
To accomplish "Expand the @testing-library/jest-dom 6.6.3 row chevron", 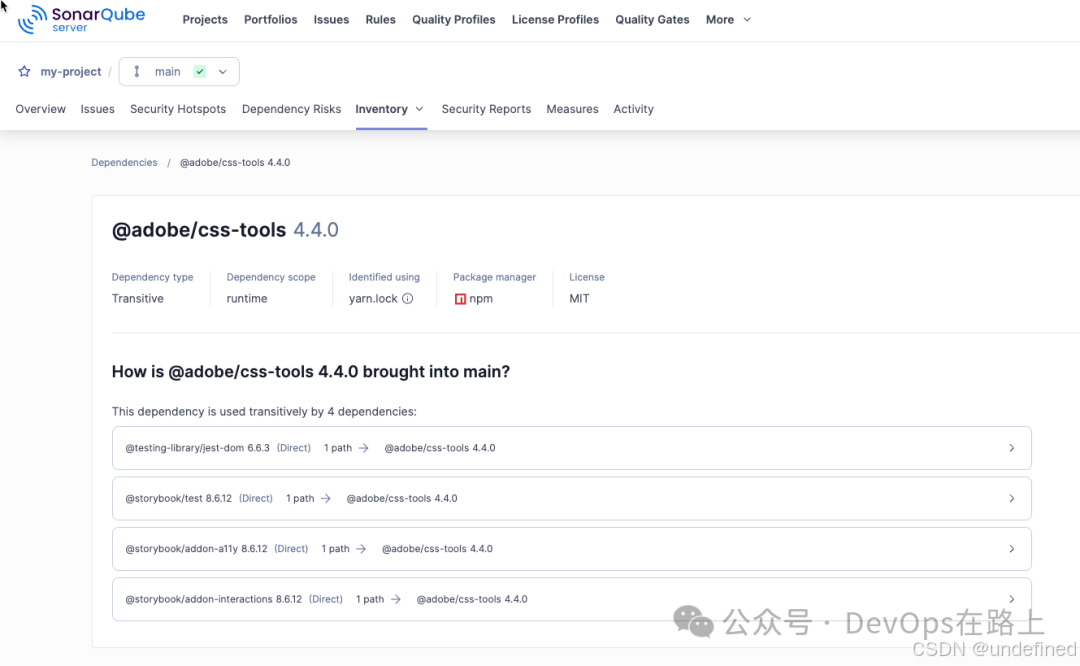I will point(1011,448).
